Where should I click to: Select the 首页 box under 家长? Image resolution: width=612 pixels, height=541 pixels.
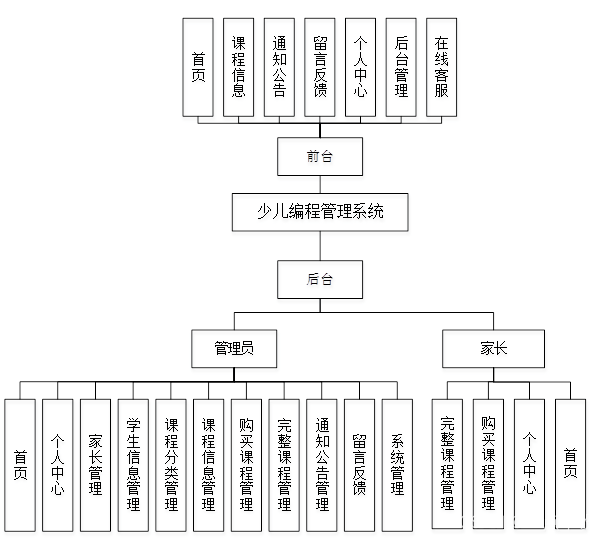570,464
